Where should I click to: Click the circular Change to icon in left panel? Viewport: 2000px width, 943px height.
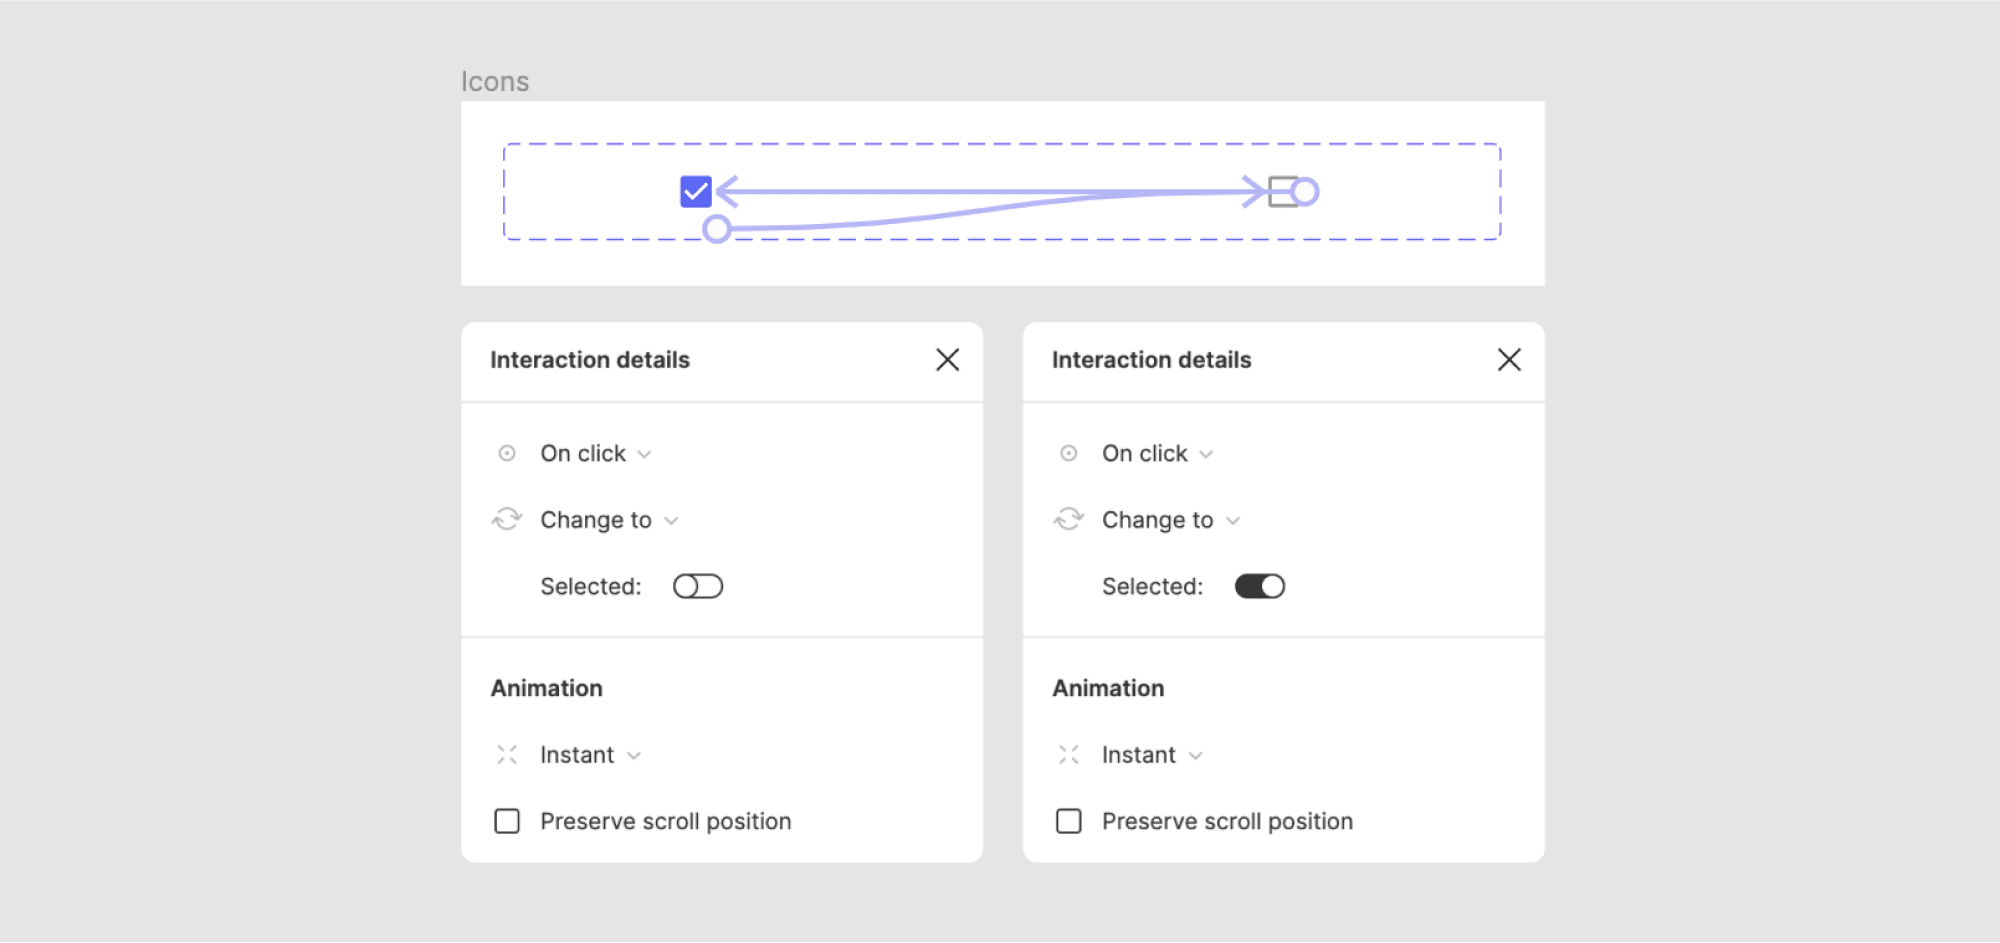[x=508, y=519]
